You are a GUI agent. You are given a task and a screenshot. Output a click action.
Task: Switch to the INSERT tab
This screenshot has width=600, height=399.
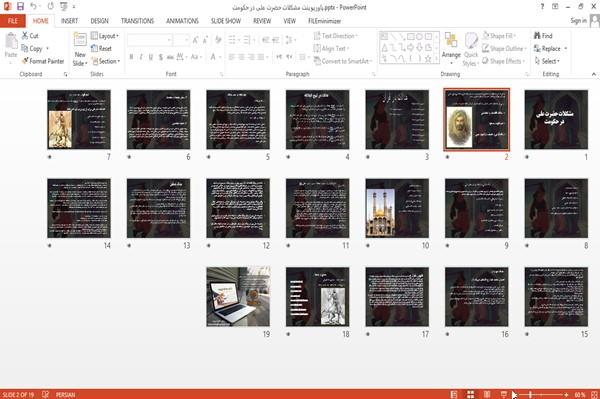pyautogui.click(x=69, y=21)
